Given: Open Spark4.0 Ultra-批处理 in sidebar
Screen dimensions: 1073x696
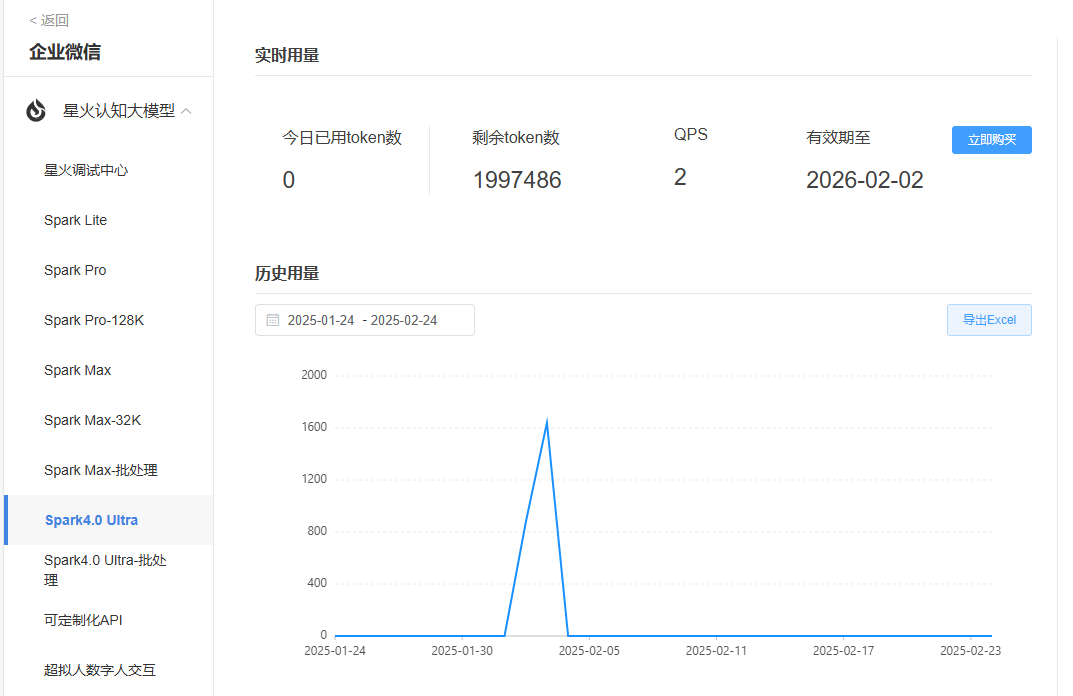Looking at the screenshot, I should point(105,570).
